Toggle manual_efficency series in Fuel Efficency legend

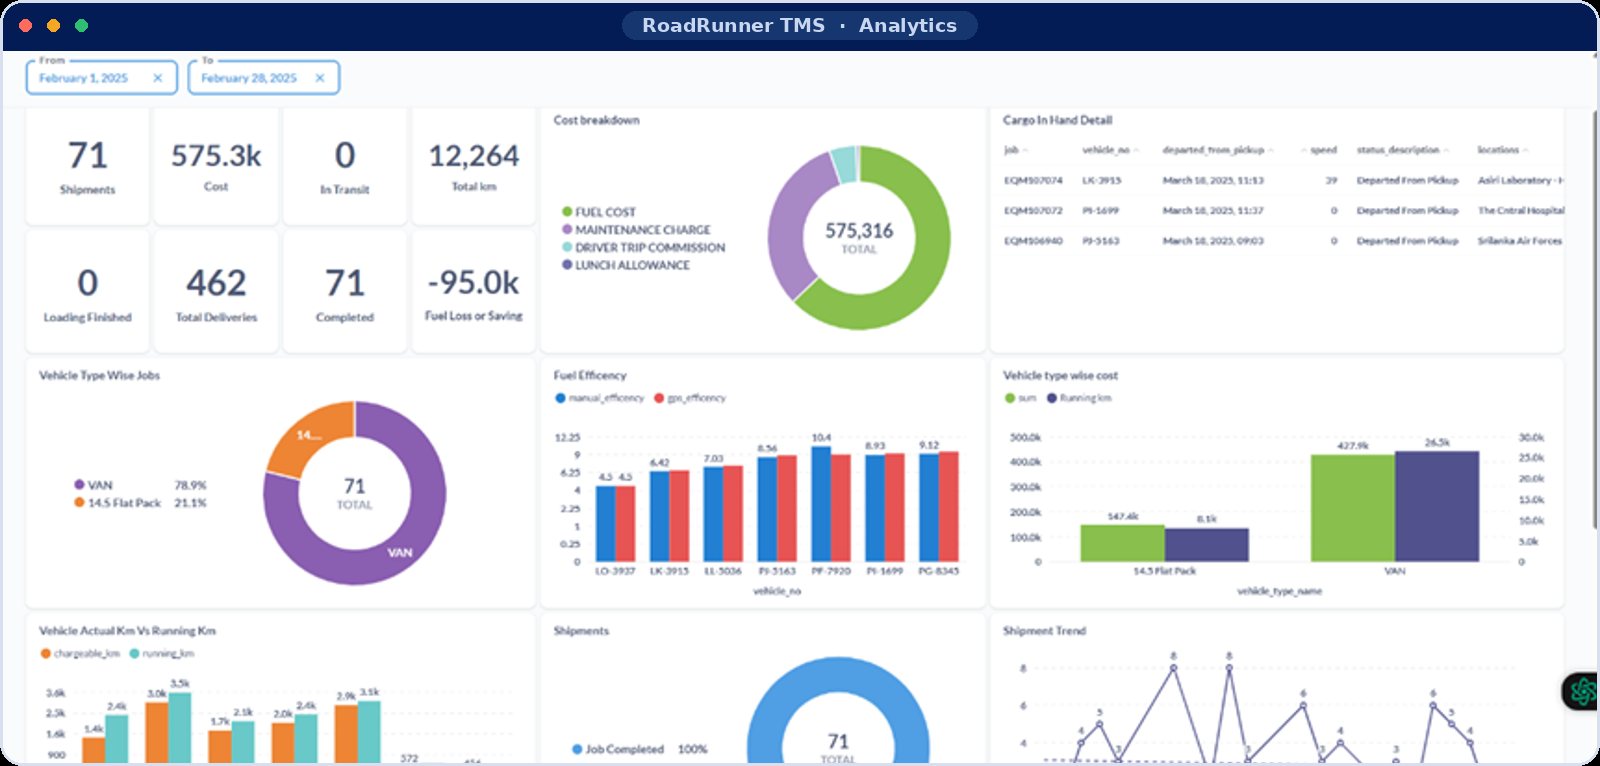click(600, 398)
